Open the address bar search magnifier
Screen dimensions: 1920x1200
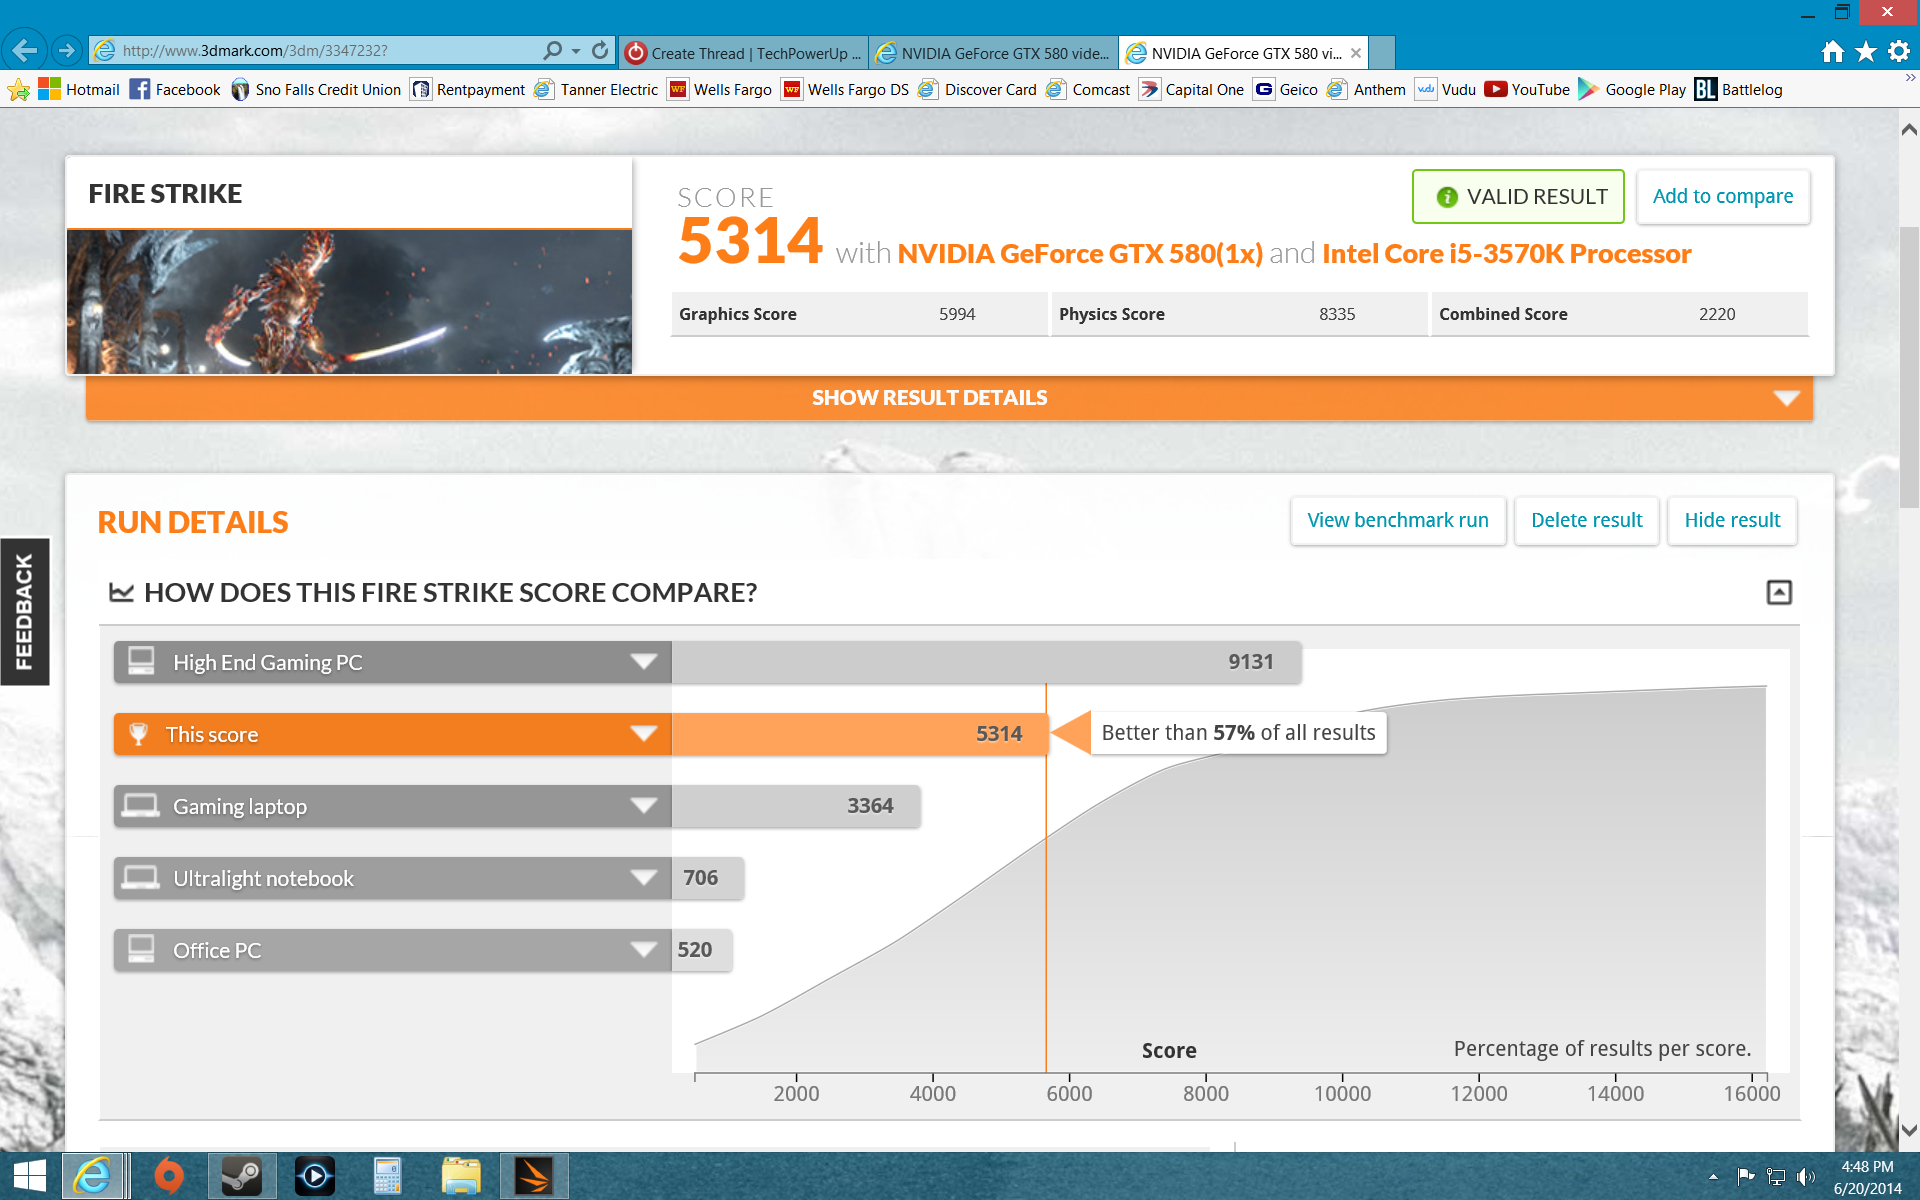pyautogui.click(x=552, y=50)
